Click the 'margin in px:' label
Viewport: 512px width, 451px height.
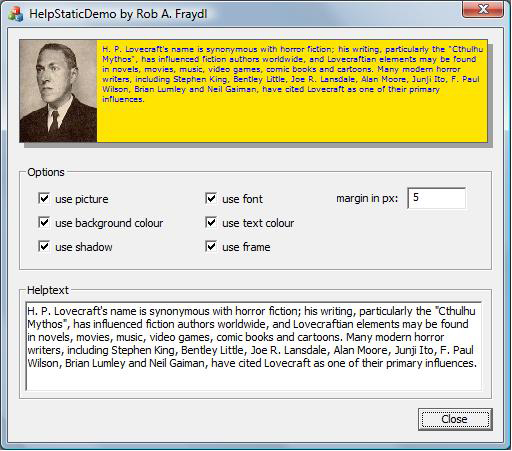pyautogui.click(x=367, y=198)
